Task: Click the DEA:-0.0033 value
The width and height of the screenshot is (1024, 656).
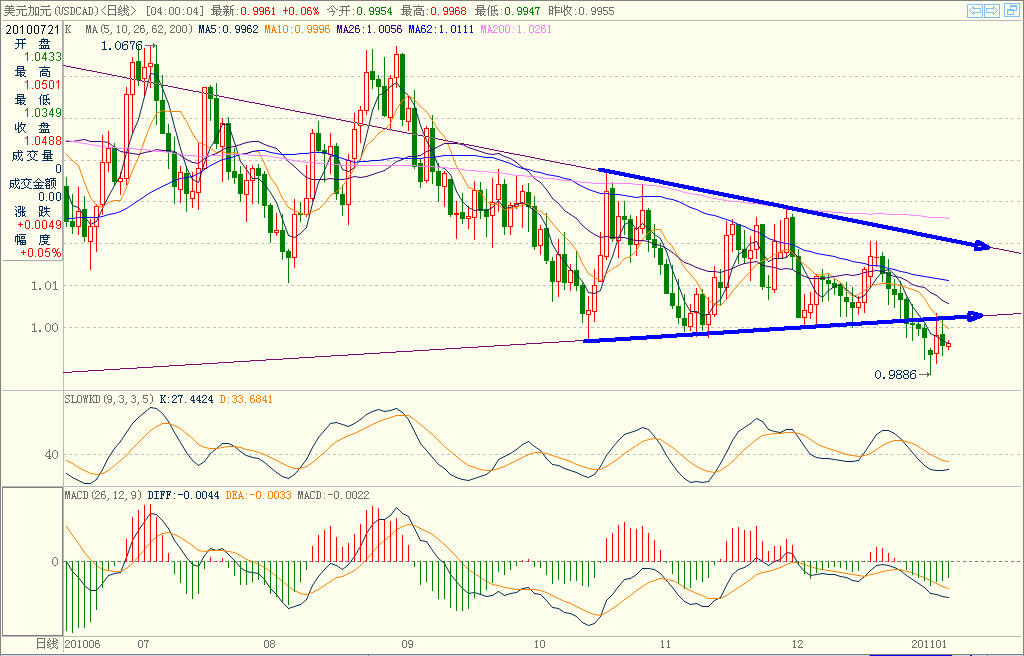Action: (259, 495)
